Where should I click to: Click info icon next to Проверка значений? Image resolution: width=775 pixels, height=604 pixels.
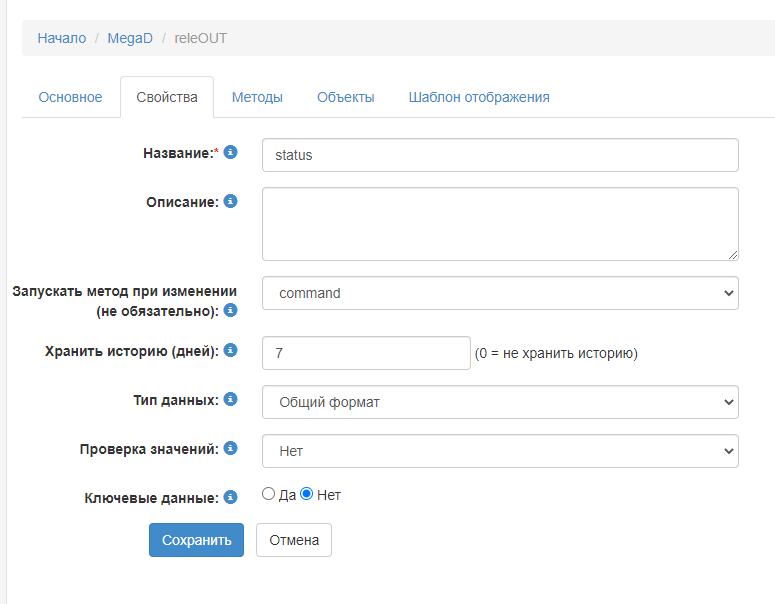pos(230,448)
